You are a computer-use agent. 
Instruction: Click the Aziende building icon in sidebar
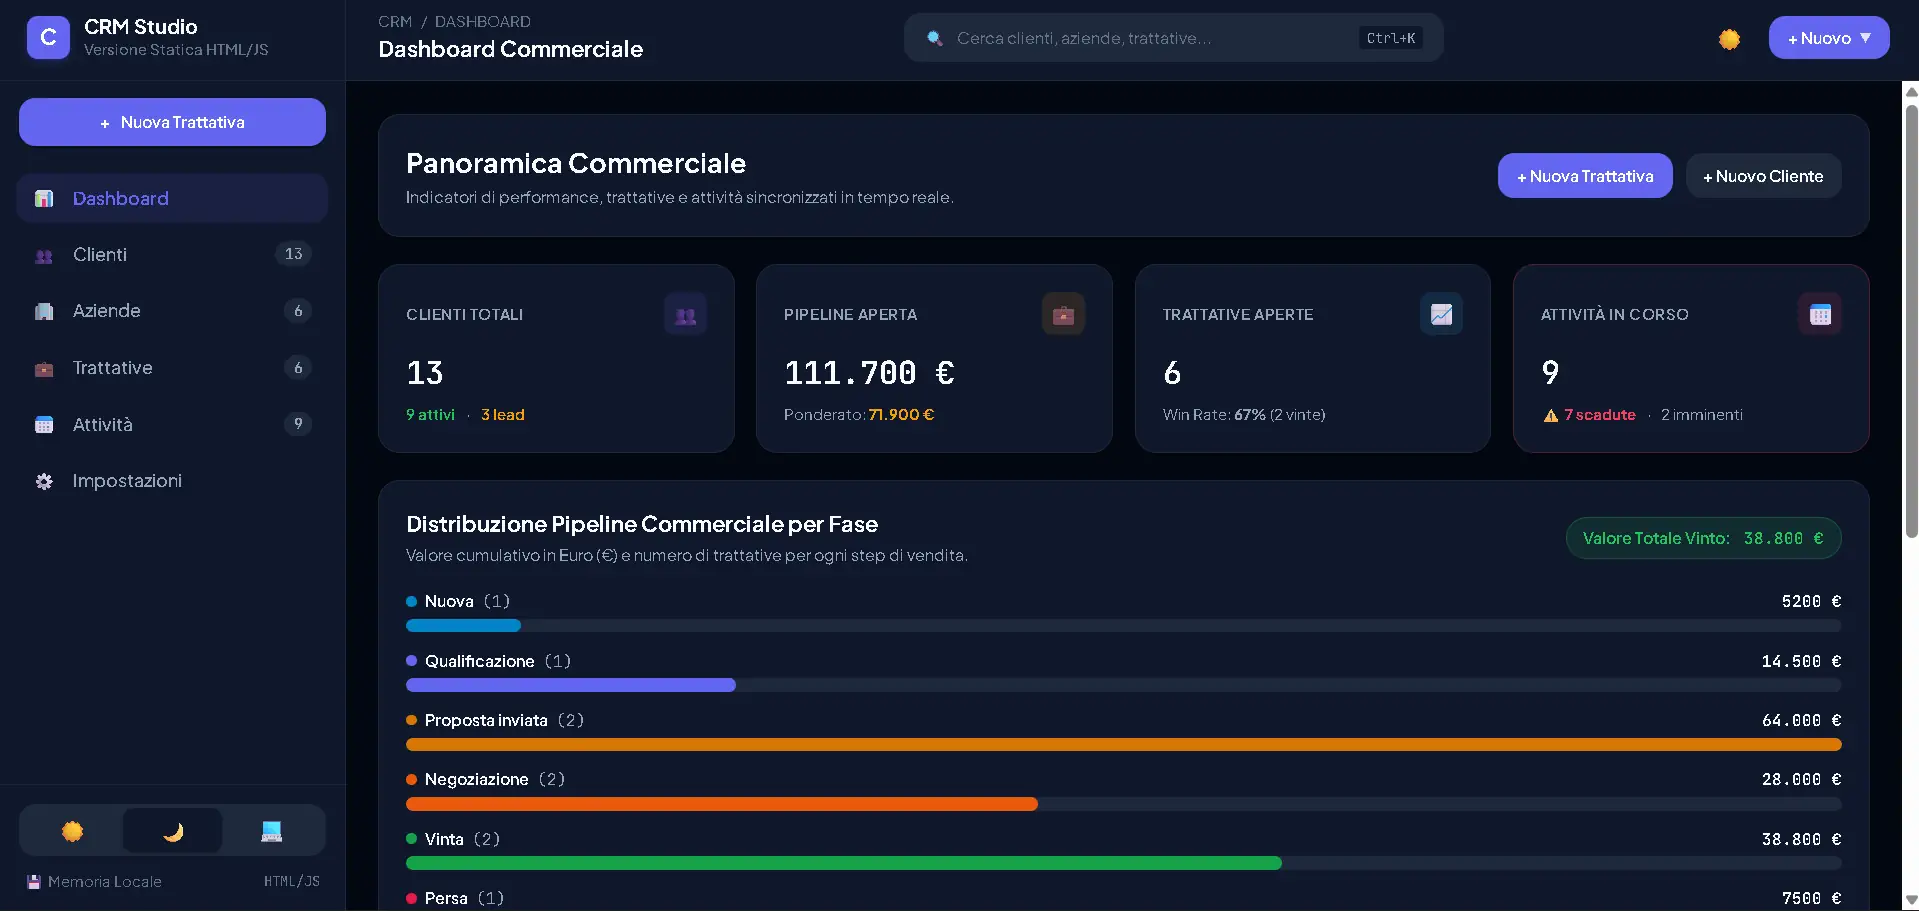click(44, 312)
